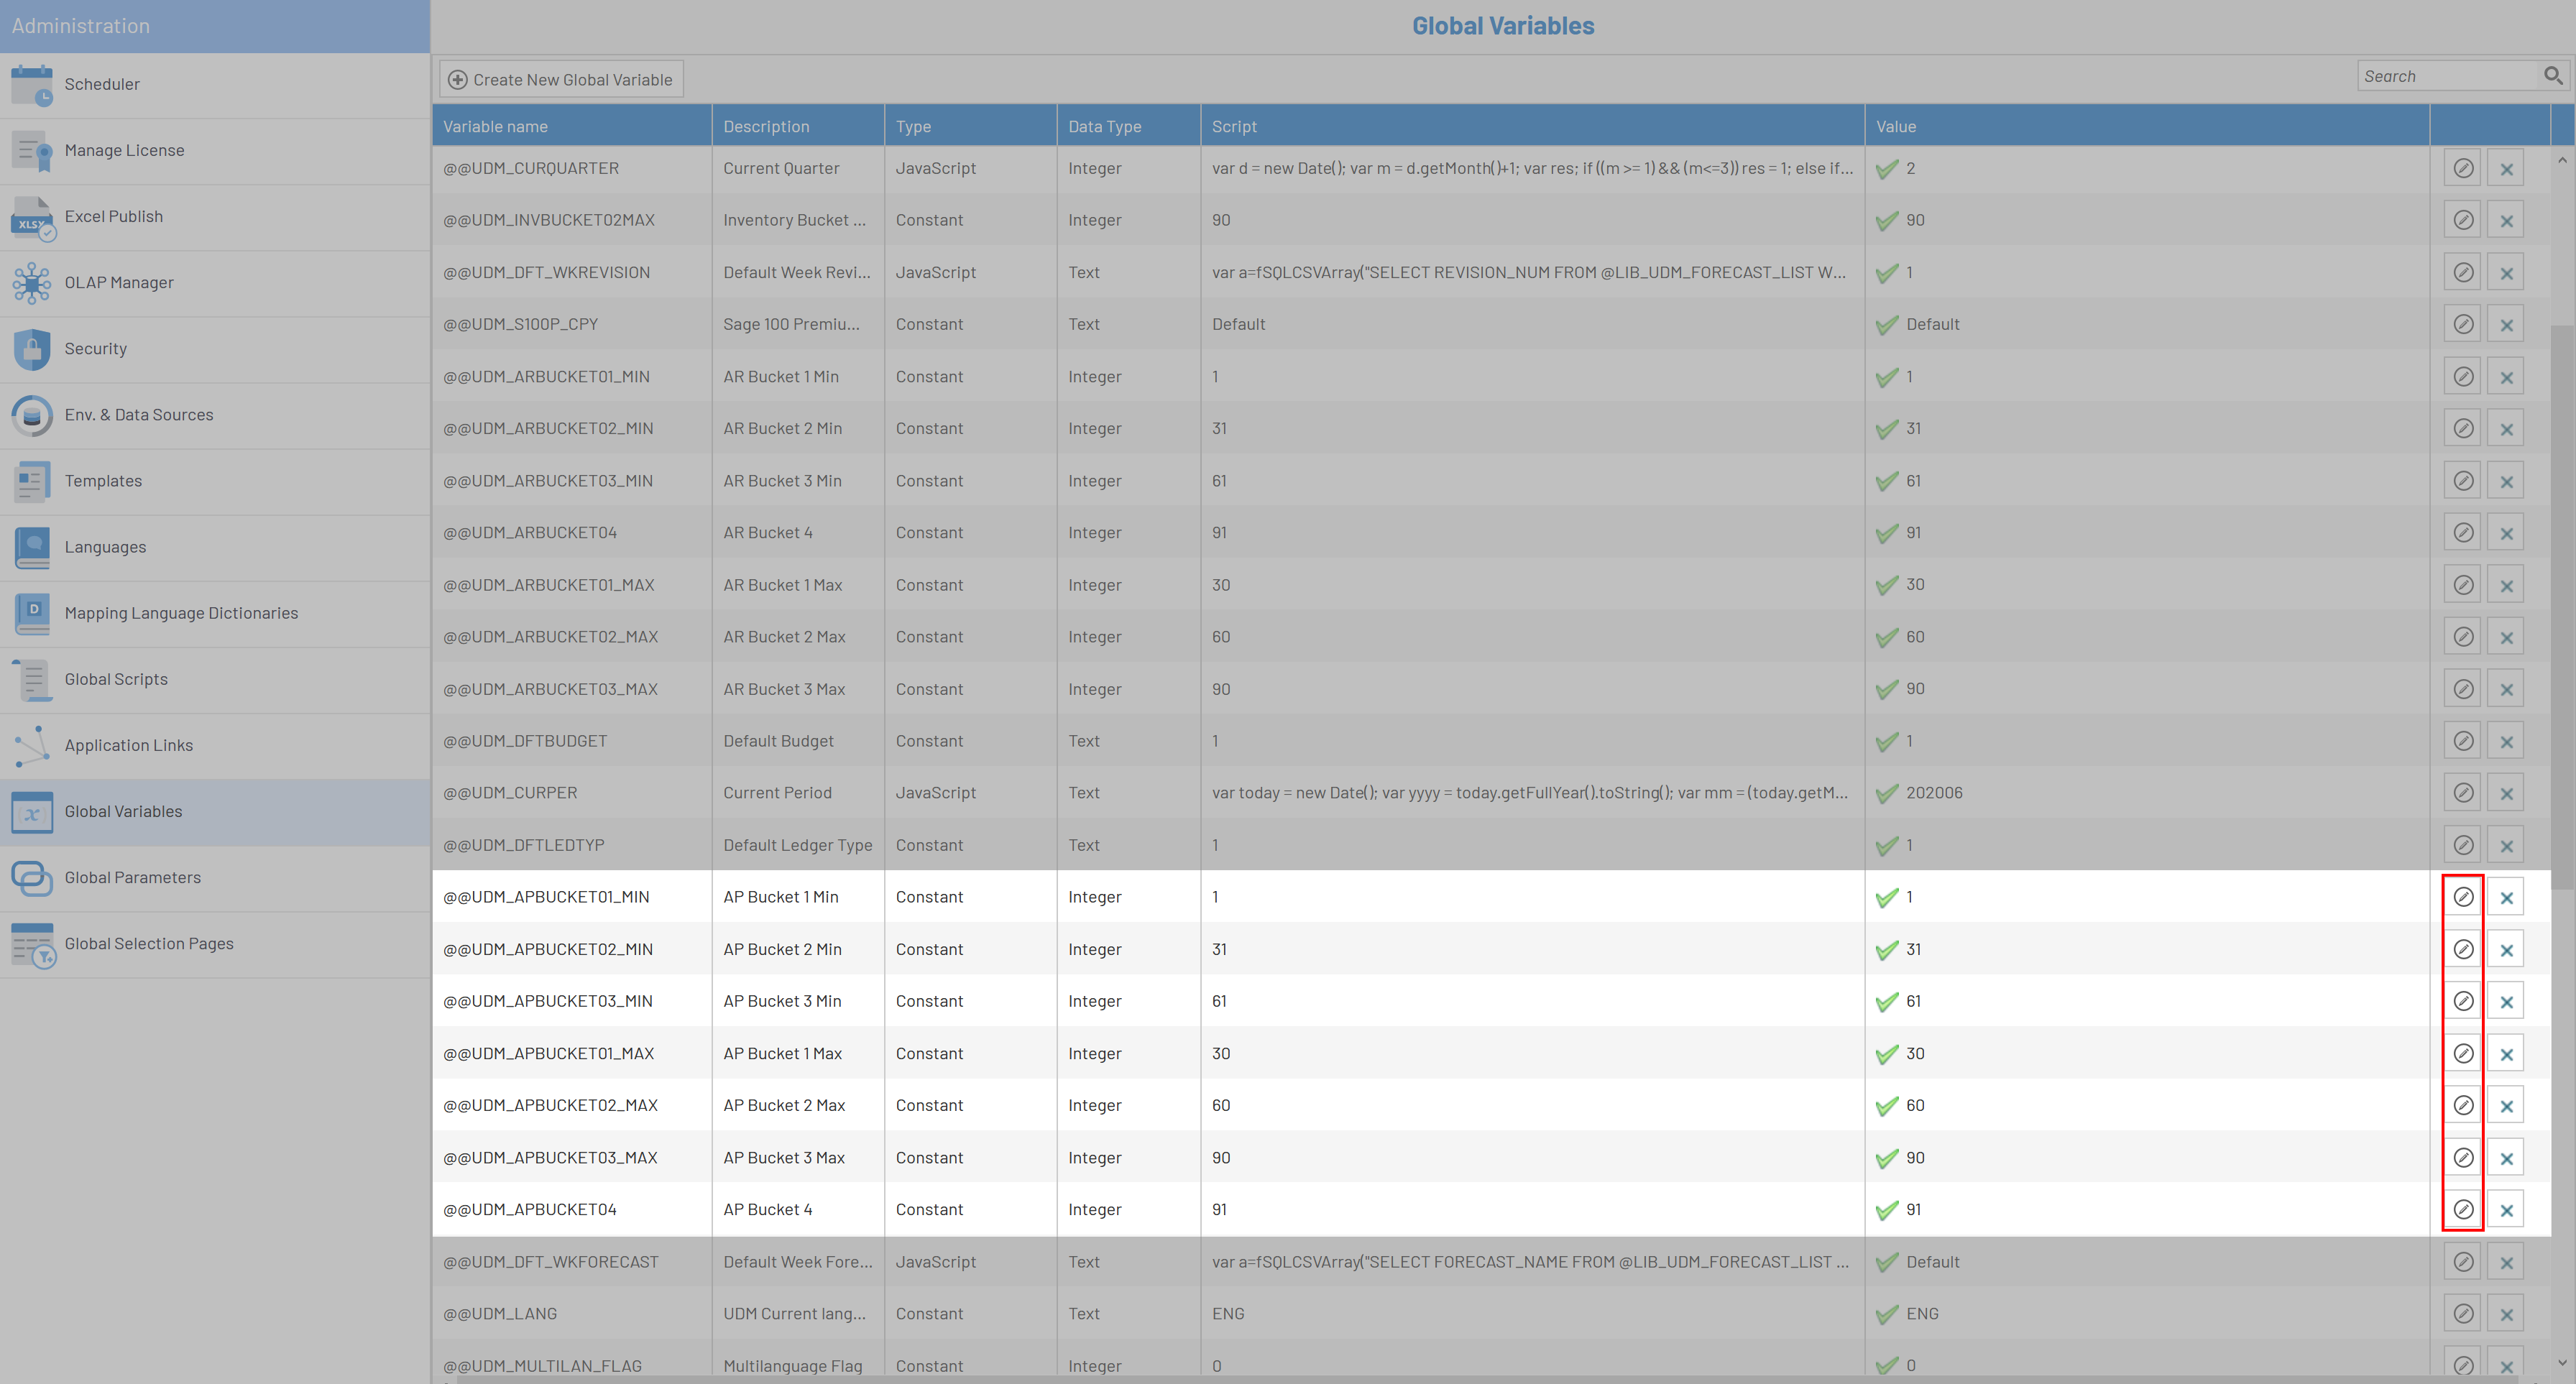
Task: Select Global Variables in the sidebar
Action: click(x=215, y=812)
